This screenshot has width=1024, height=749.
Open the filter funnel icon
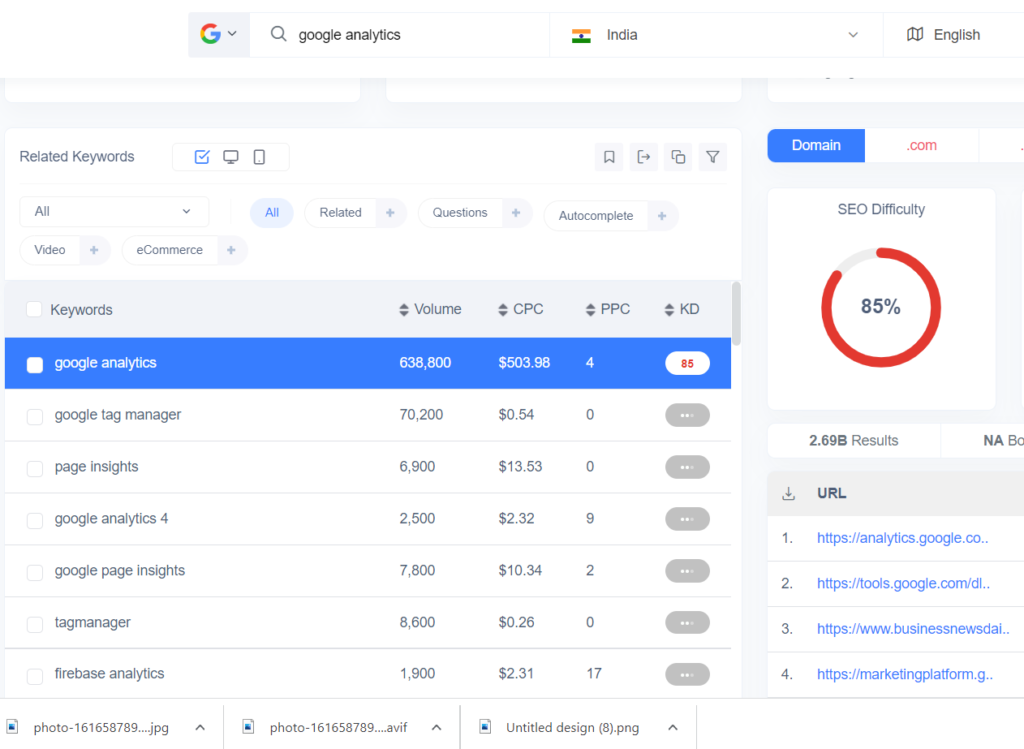pos(712,157)
